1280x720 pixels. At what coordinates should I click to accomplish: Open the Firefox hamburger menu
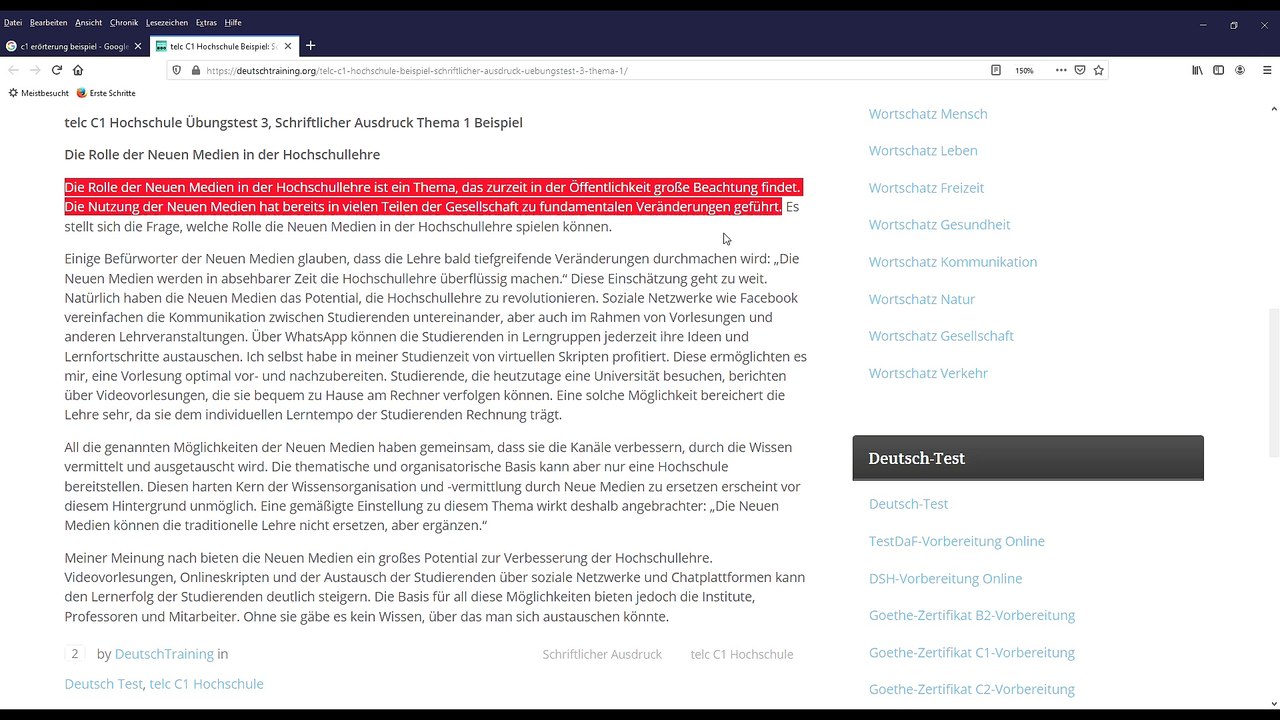(x=1266, y=70)
